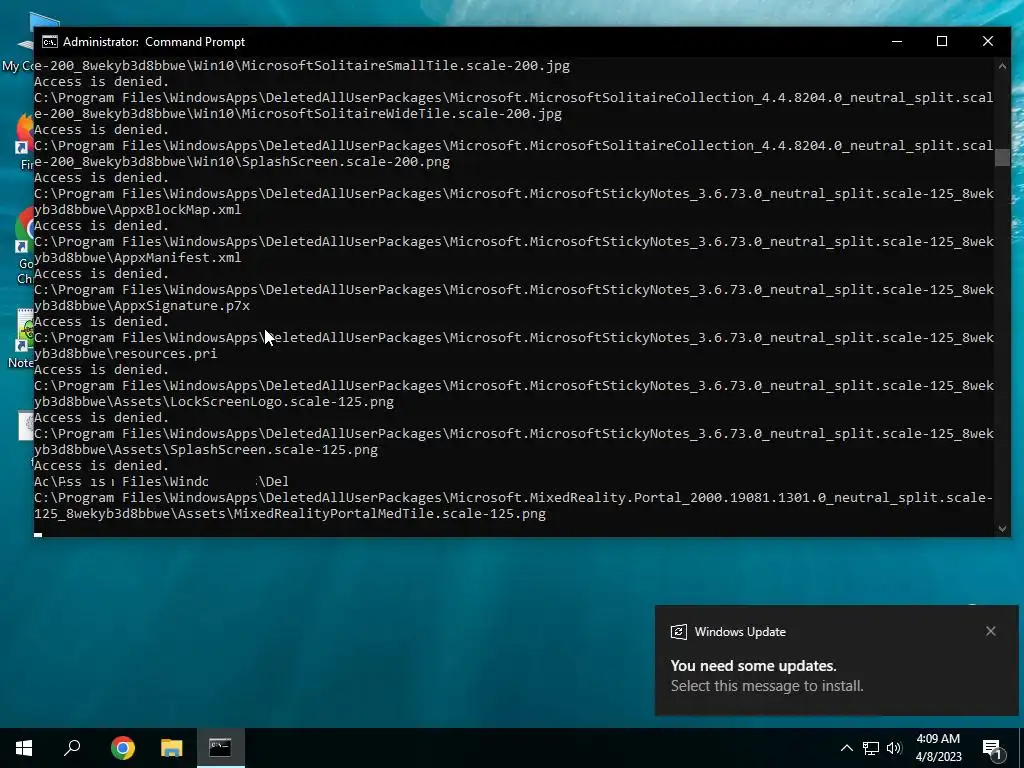Maximize the Command Prompt window
The height and width of the screenshot is (768, 1024).
tap(942, 41)
